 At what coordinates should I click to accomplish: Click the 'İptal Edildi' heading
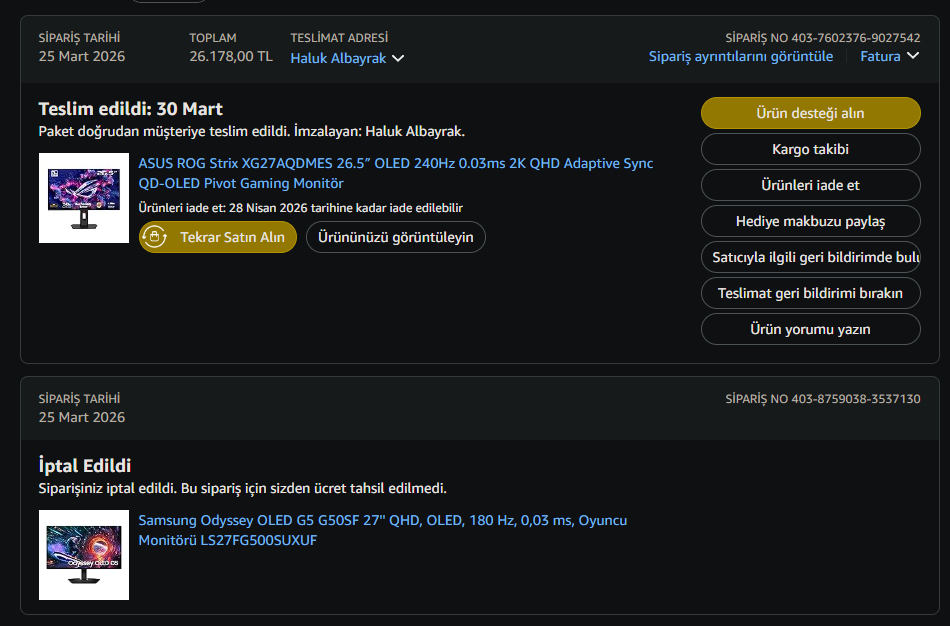tap(85, 465)
